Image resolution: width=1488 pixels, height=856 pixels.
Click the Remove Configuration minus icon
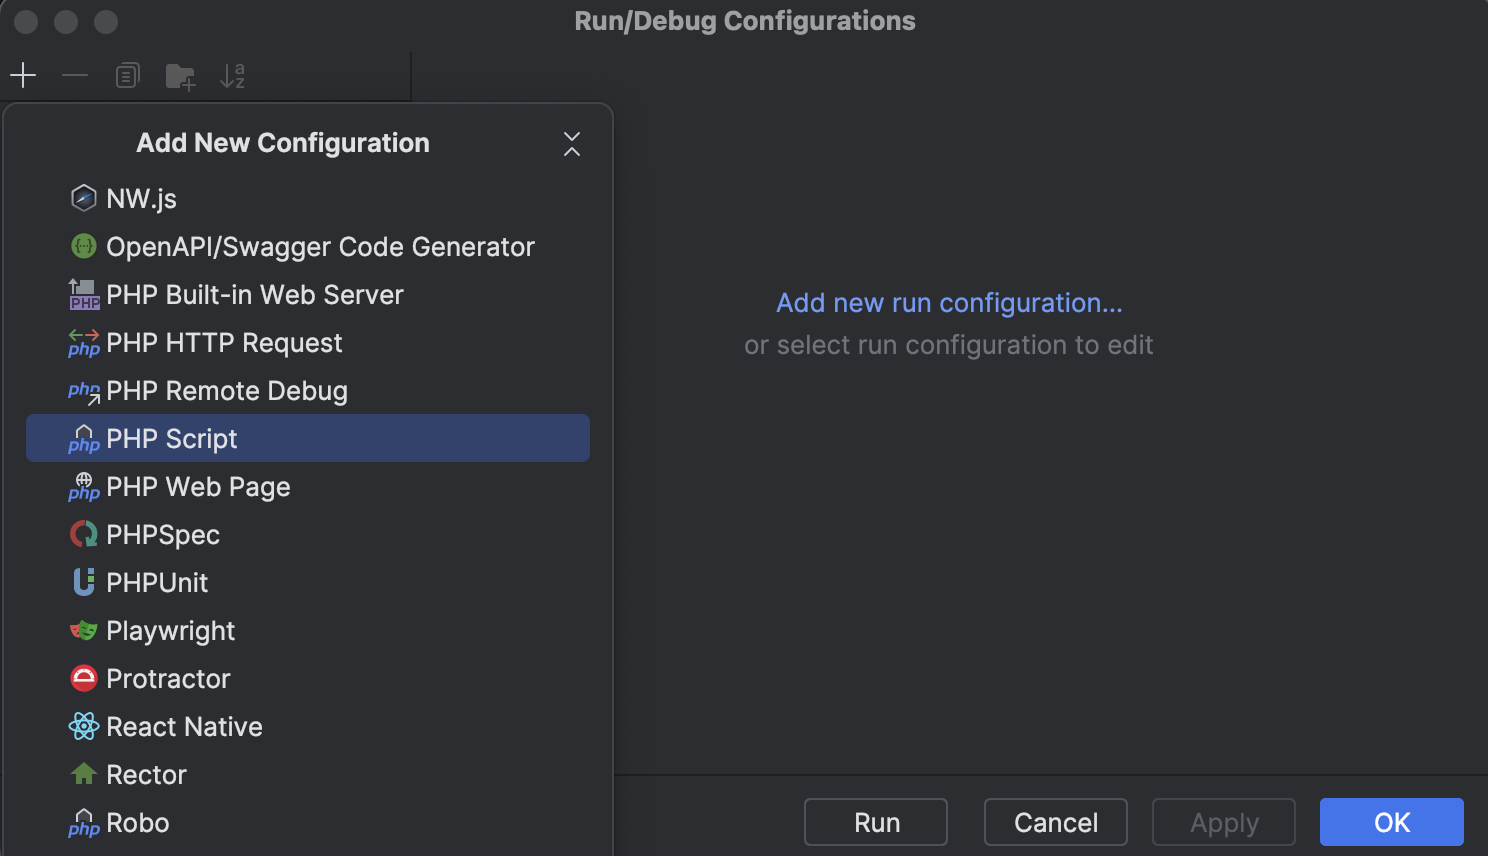pos(75,75)
